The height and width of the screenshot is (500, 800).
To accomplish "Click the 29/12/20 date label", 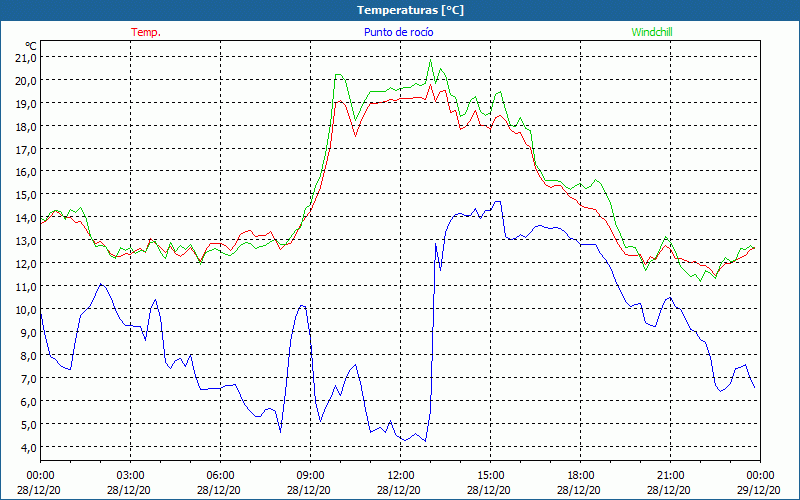I will tap(759, 490).
